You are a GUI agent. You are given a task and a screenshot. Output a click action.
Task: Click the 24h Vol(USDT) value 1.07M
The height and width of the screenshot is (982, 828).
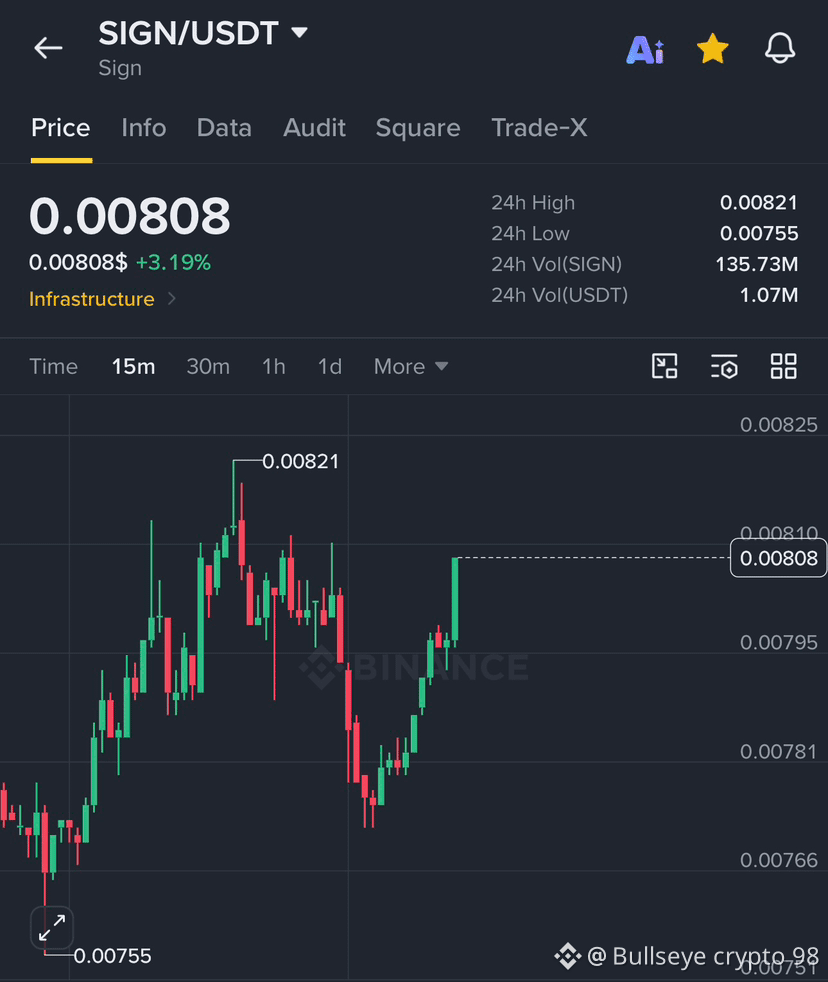pyautogui.click(x=769, y=295)
